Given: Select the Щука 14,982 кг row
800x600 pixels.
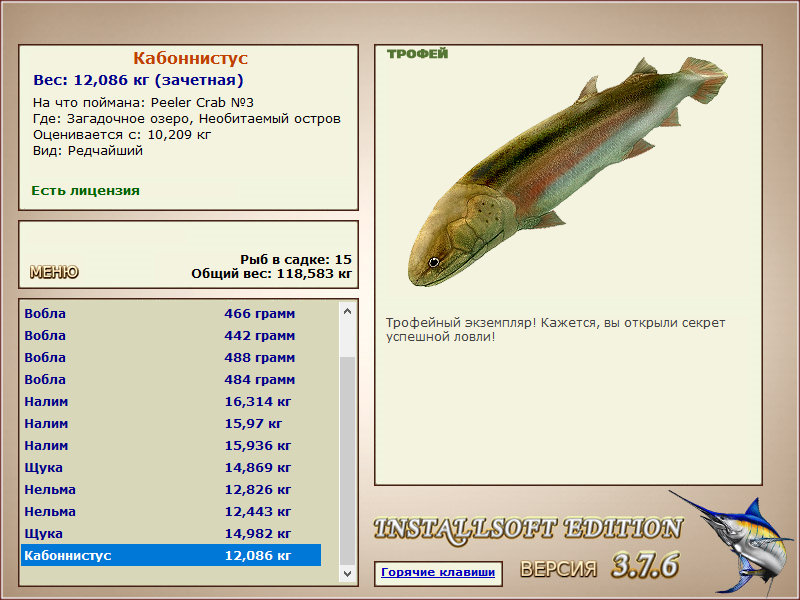Looking at the screenshot, I should [x=171, y=533].
